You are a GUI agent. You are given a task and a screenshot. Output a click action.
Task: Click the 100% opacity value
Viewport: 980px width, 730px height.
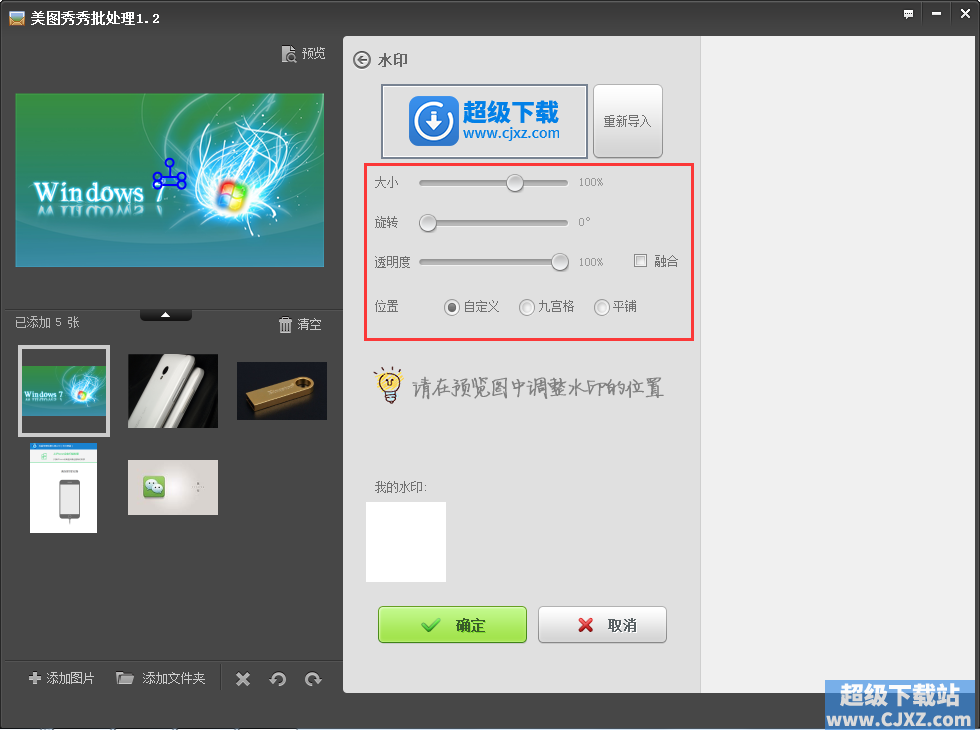pos(591,262)
